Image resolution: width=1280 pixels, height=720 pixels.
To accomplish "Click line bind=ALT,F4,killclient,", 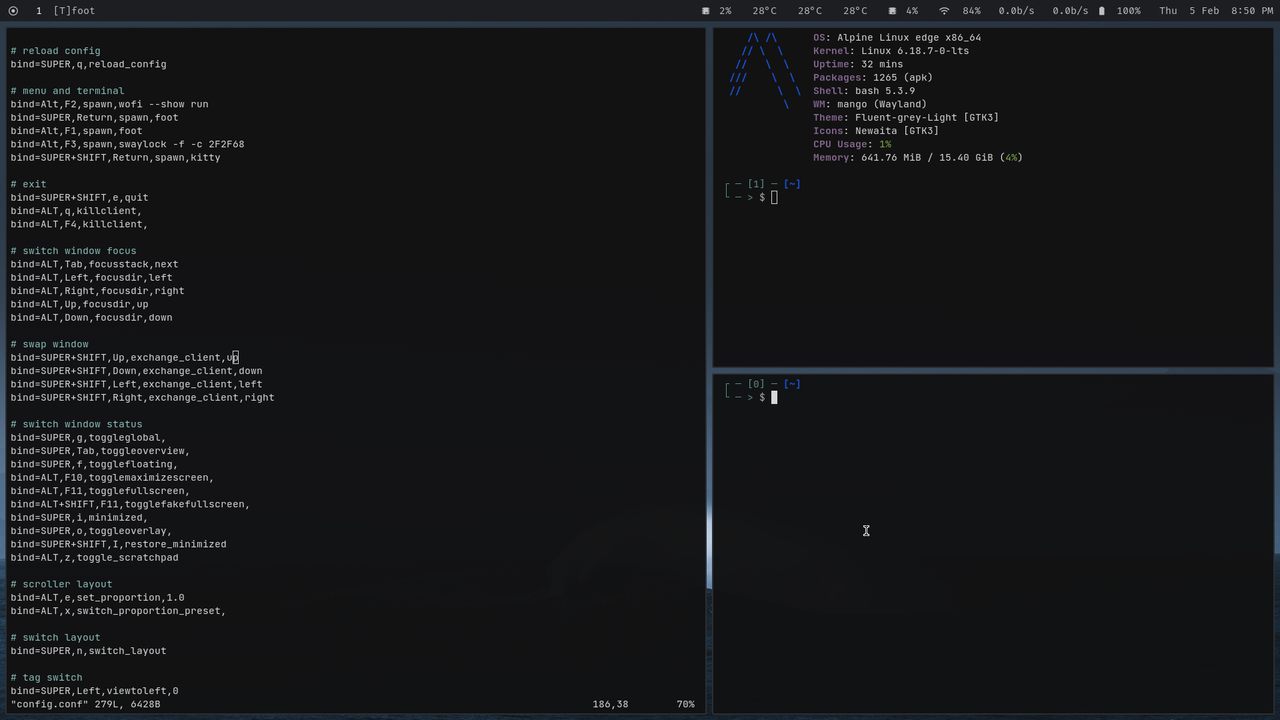I will (x=80, y=224).
